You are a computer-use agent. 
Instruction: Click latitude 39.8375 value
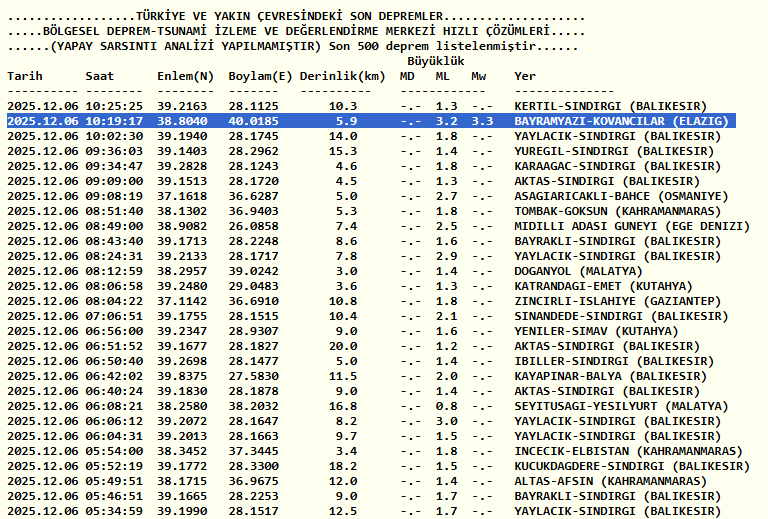click(182, 376)
